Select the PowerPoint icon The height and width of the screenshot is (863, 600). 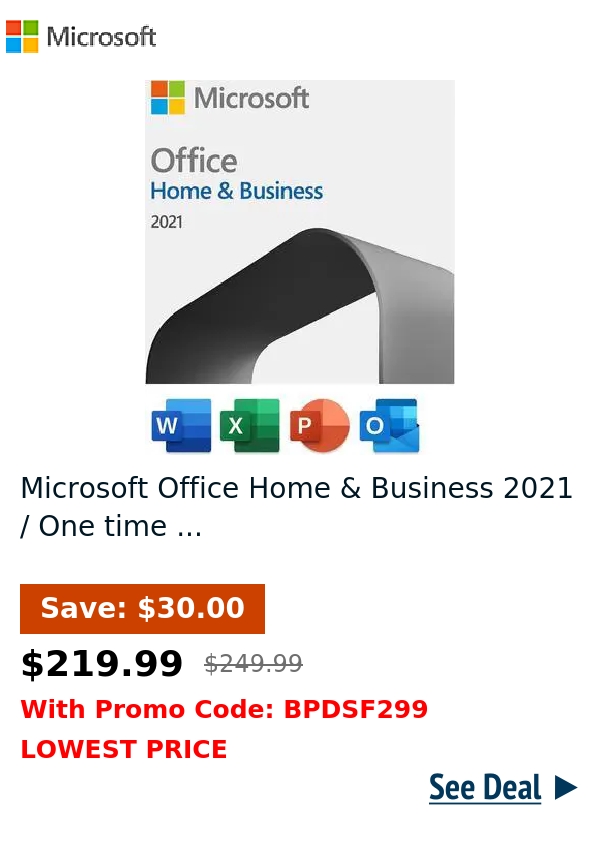320,424
